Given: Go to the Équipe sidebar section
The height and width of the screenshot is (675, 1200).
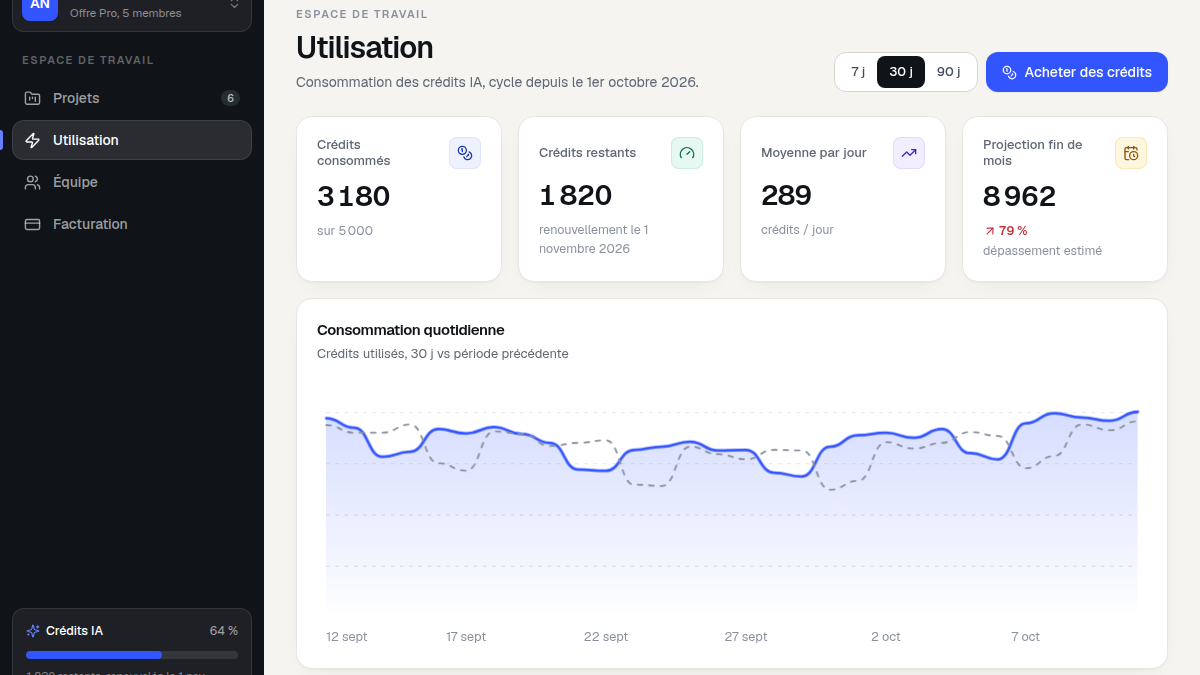Looking at the screenshot, I should 132,182.
